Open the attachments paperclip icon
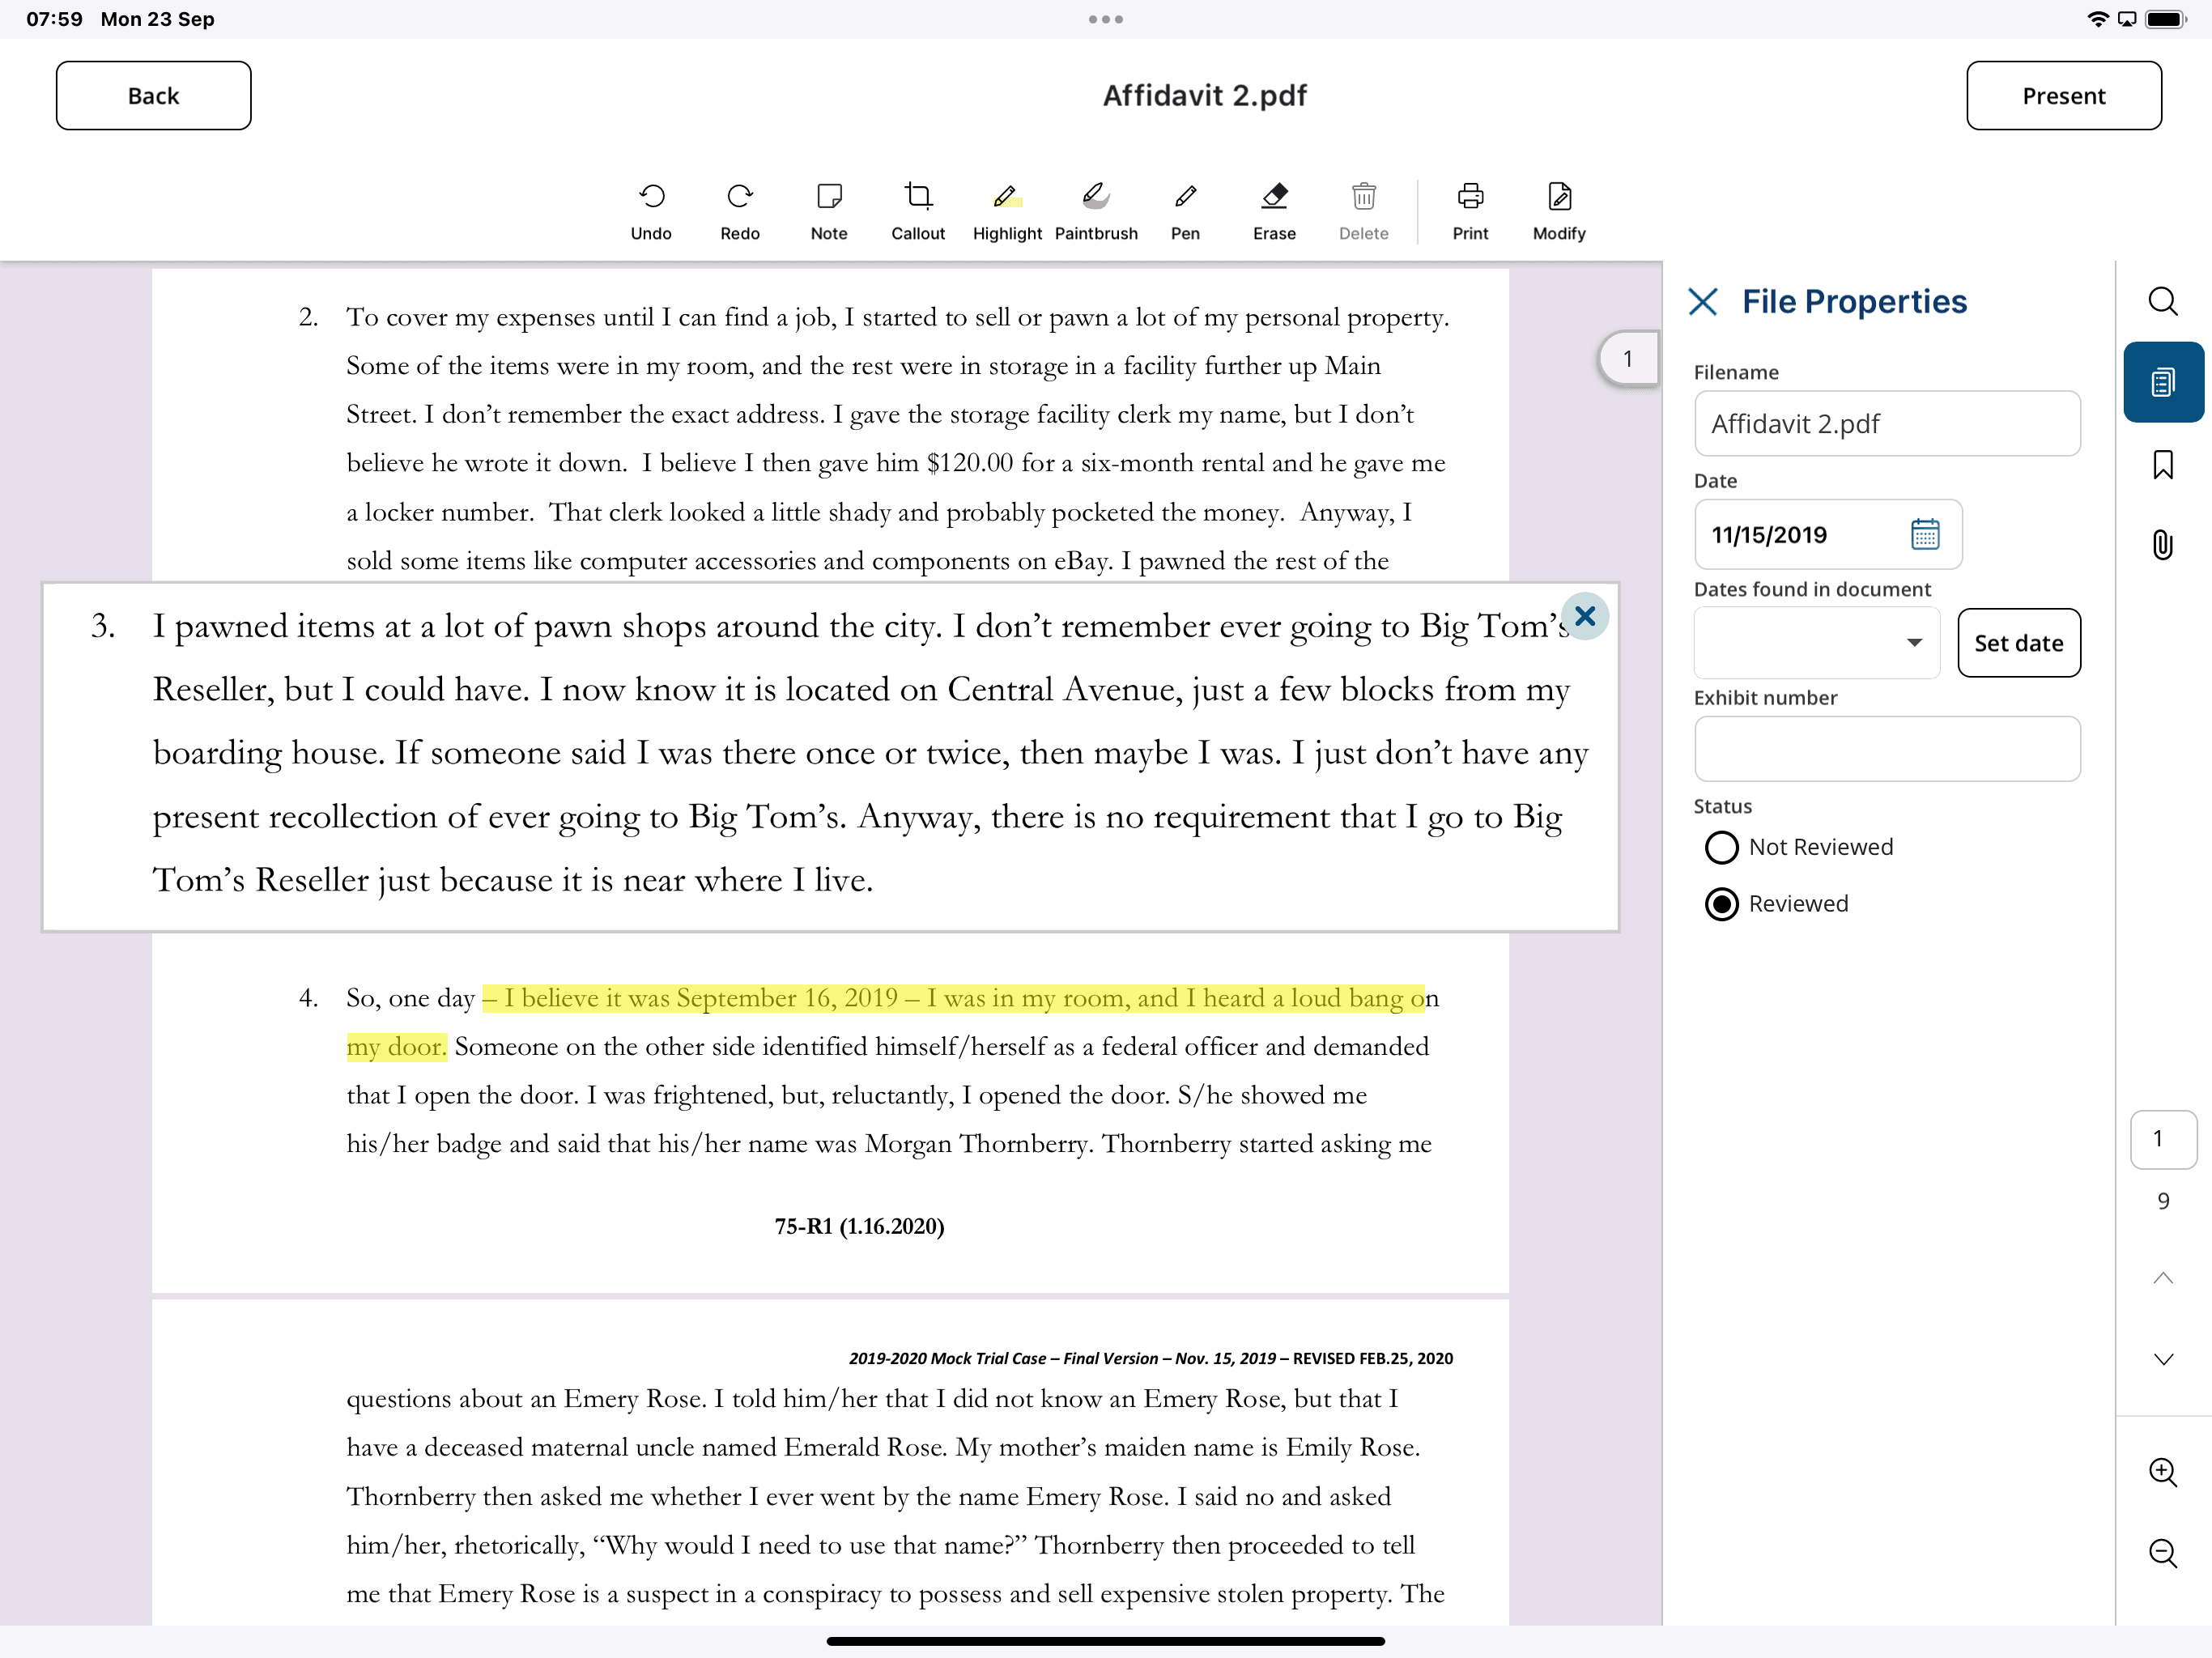 click(2163, 545)
